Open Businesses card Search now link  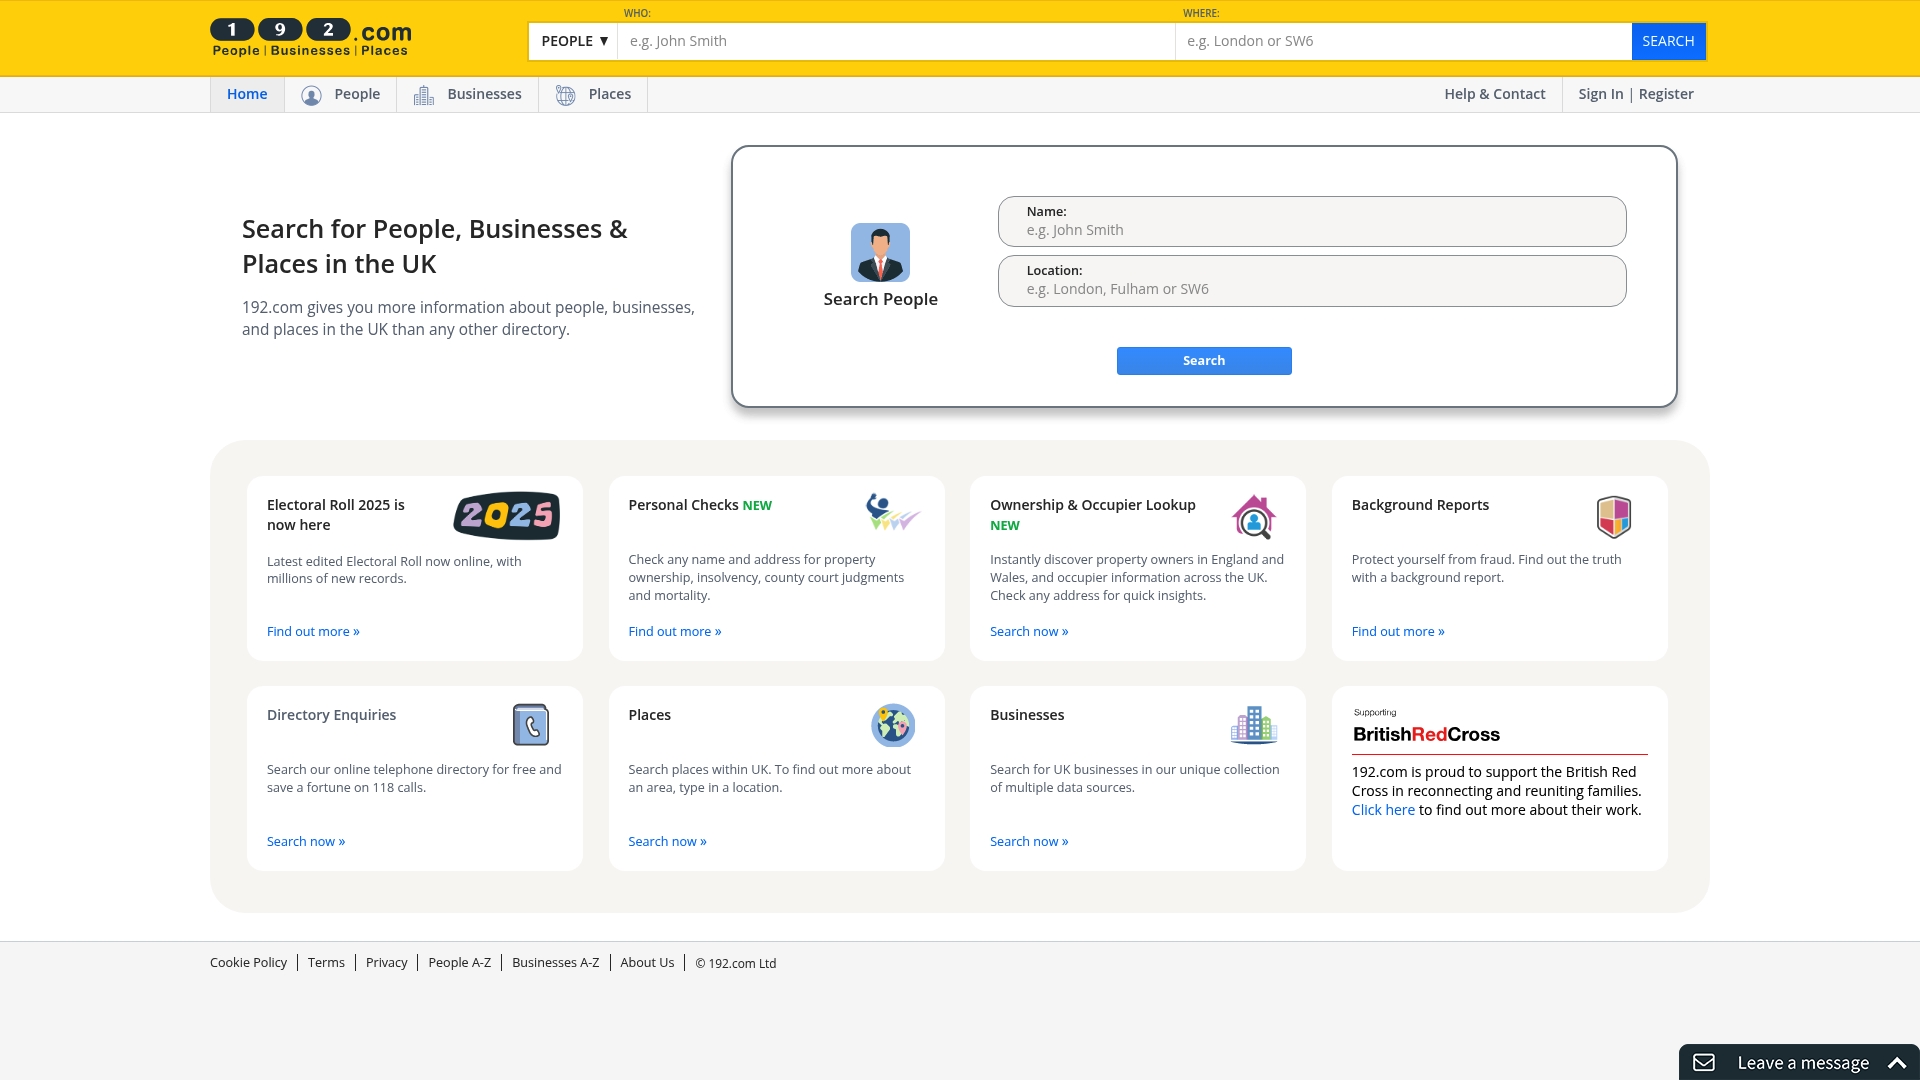[1029, 841]
